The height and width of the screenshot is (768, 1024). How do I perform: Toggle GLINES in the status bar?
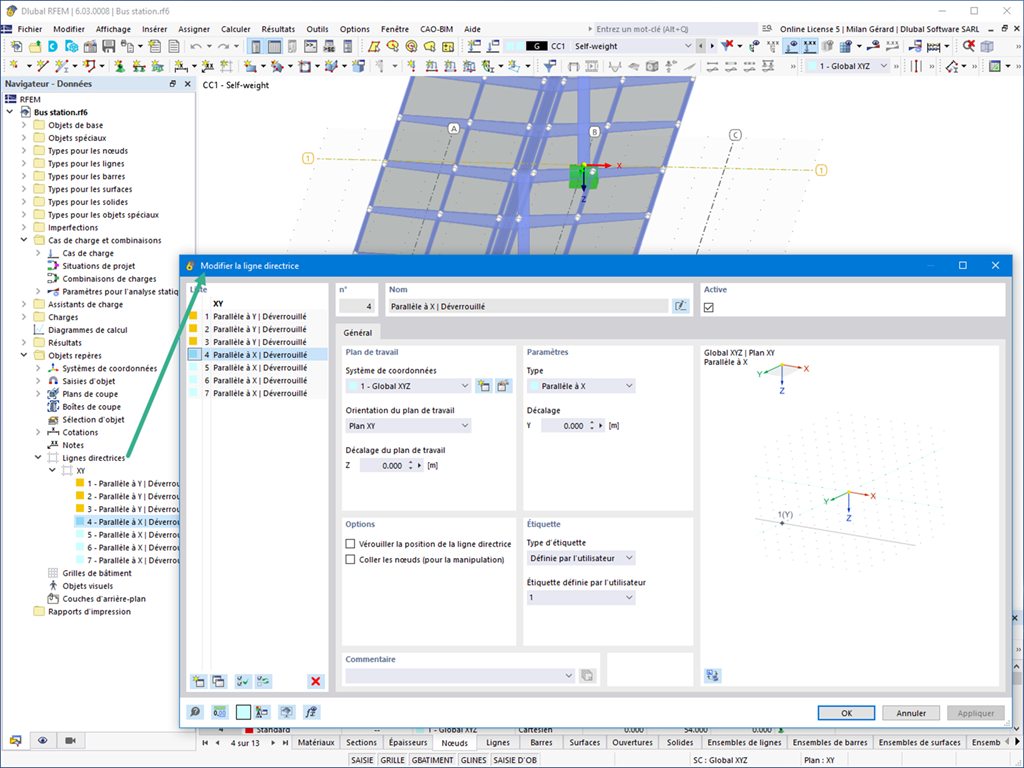tap(473, 760)
